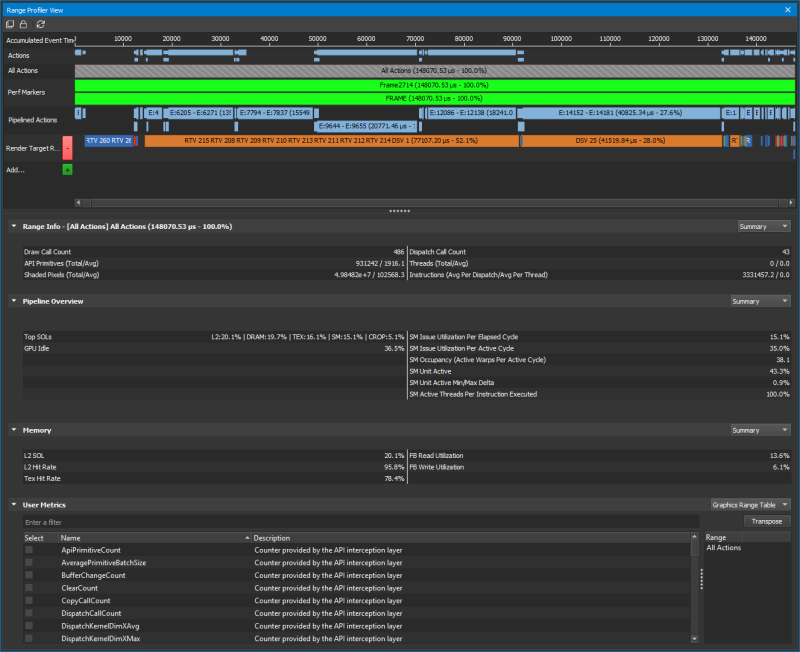This screenshot has height=652, width=800.
Task: Click red minus button on Render Target row
Action: click(68, 148)
